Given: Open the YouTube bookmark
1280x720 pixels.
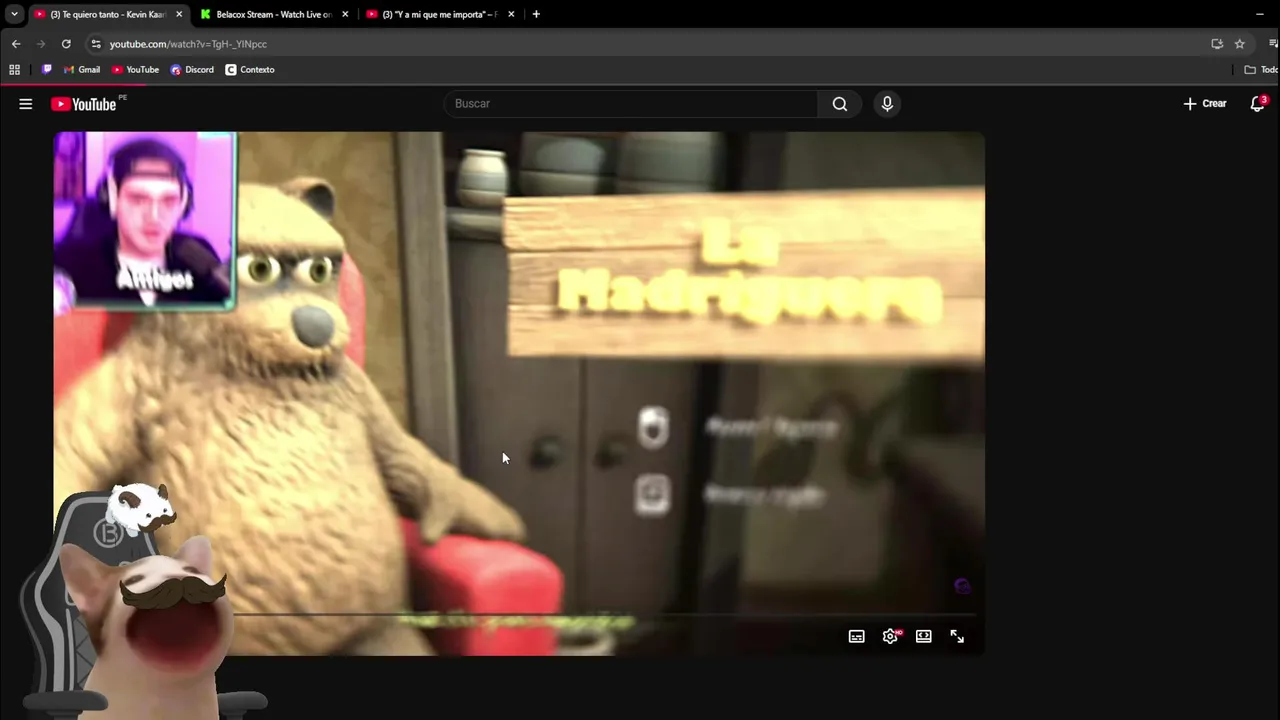Looking at the screenshot, I should (x=135, y=70).
